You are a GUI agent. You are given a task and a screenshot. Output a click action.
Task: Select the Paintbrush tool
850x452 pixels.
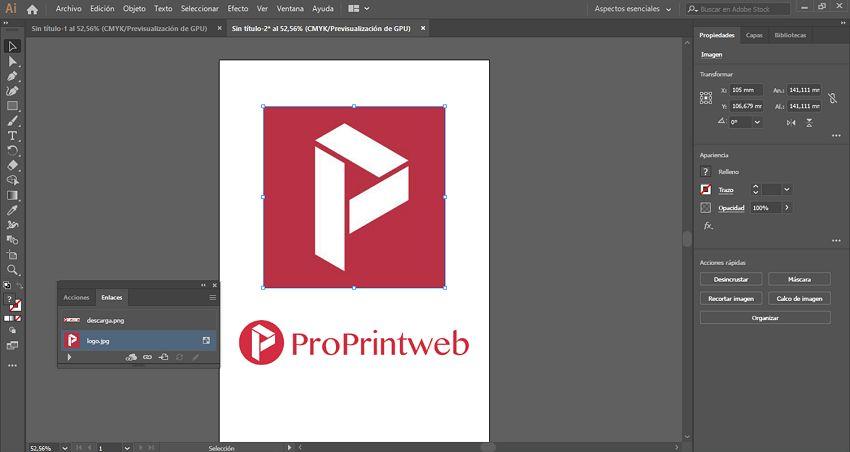12,121
